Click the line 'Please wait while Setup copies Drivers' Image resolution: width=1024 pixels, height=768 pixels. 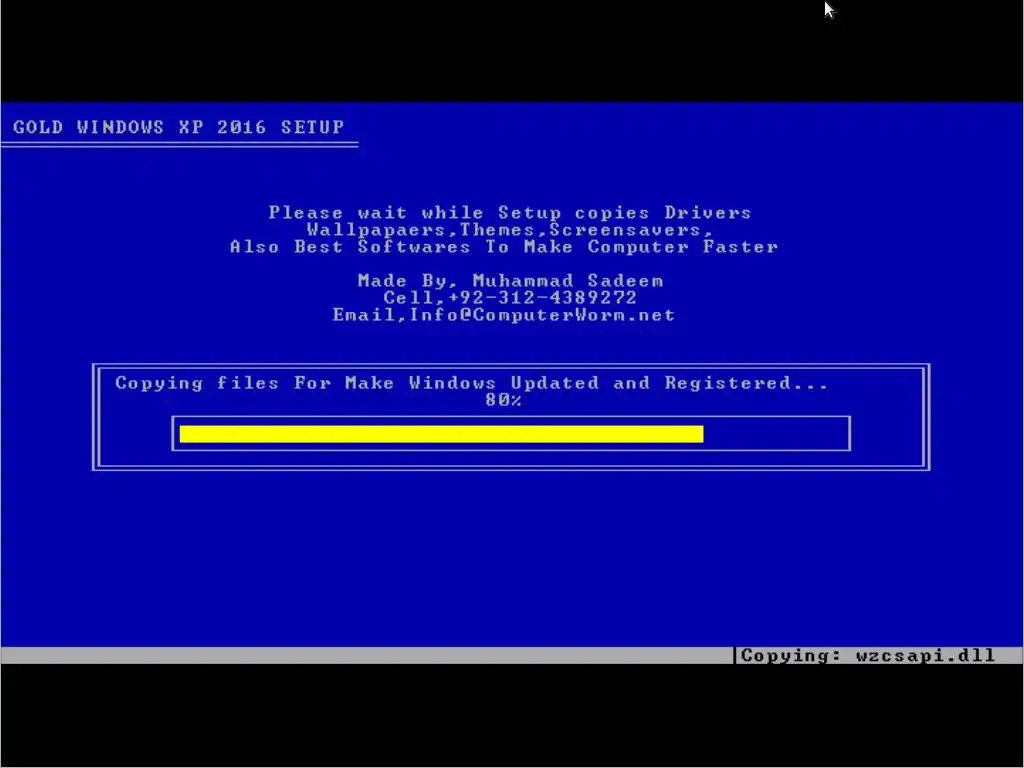pos(510,213)
